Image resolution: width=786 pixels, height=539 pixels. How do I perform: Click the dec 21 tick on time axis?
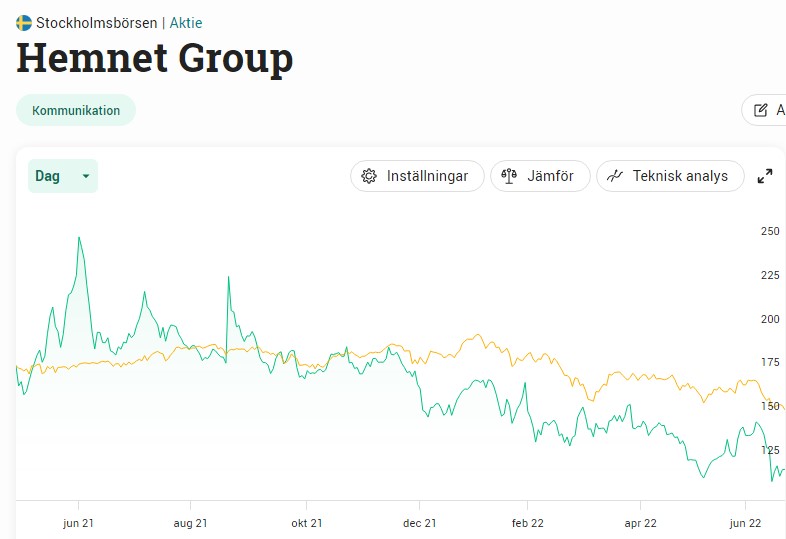tap(420, 523)
